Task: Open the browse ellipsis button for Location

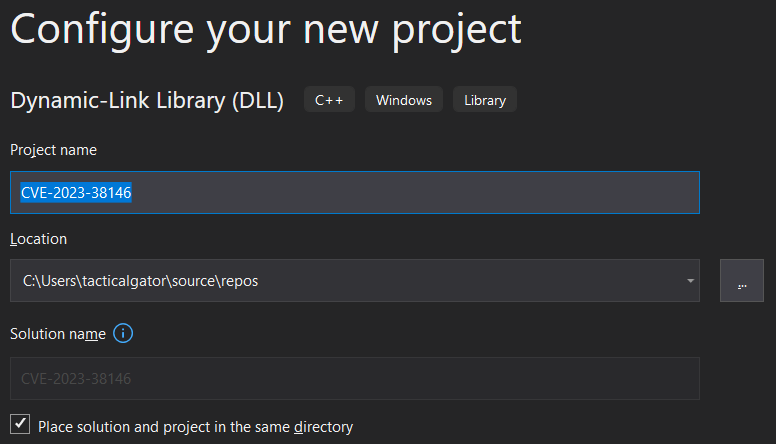Action: pyautogui.click(x=741, y=281)
